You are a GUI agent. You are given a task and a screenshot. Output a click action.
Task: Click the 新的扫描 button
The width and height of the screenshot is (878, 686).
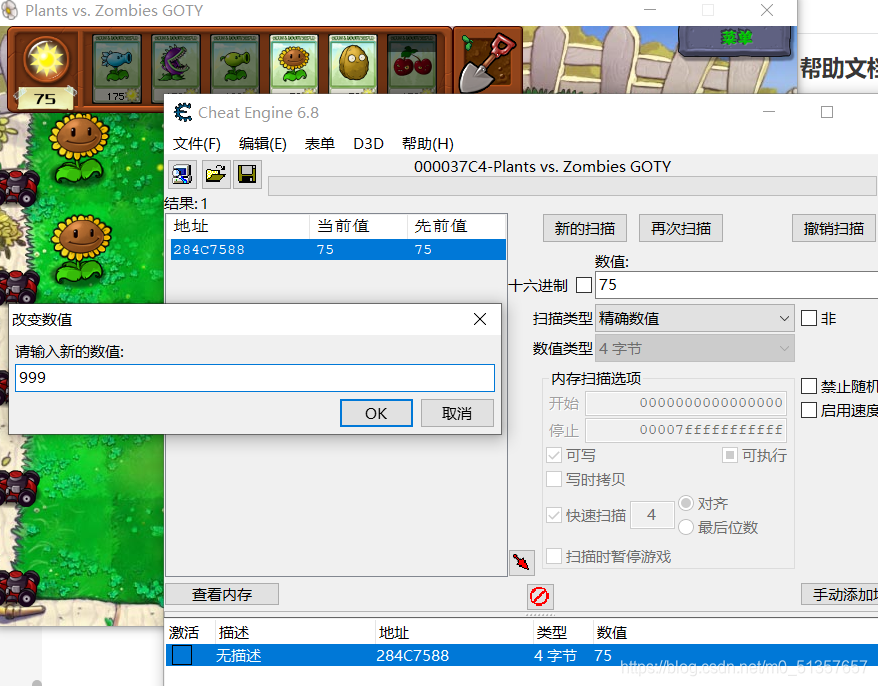coord(584,227)
